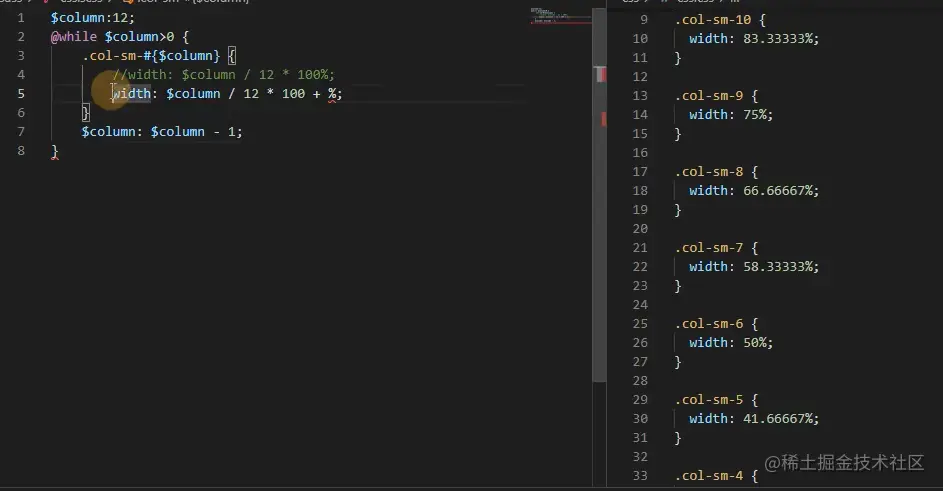
Task: Click the '.col-sm-4 {' selector
Action: click(716, 476)
